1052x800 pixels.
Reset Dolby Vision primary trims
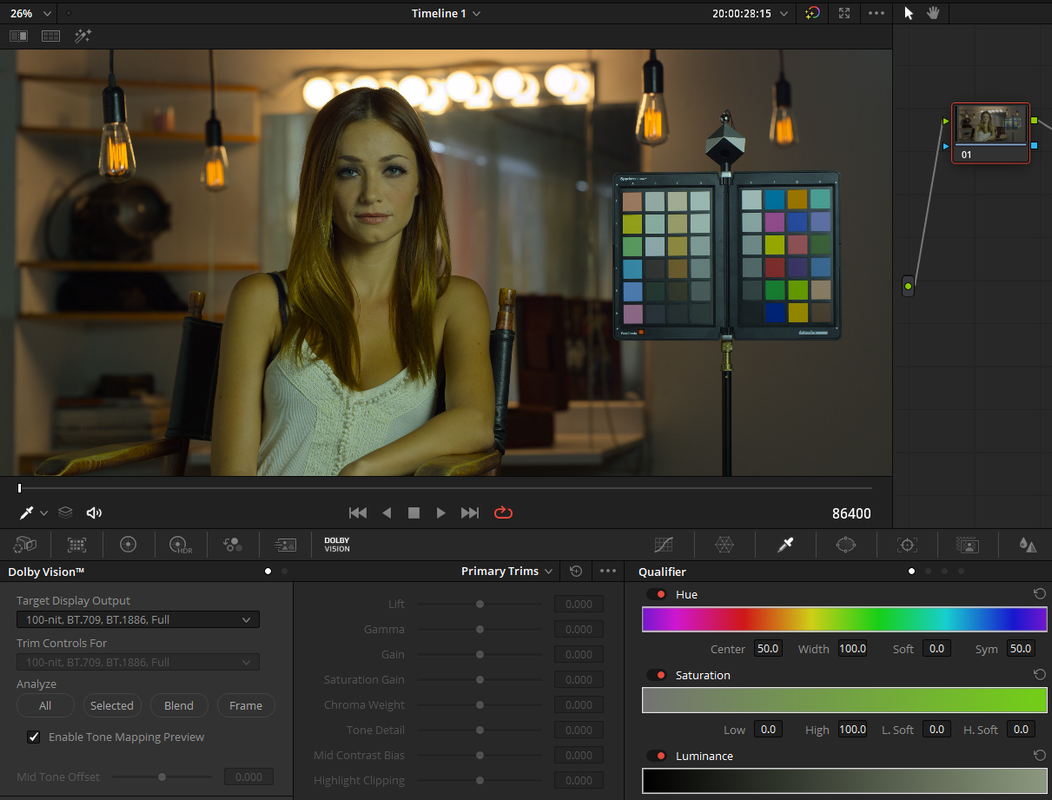[x=576, y=571]
